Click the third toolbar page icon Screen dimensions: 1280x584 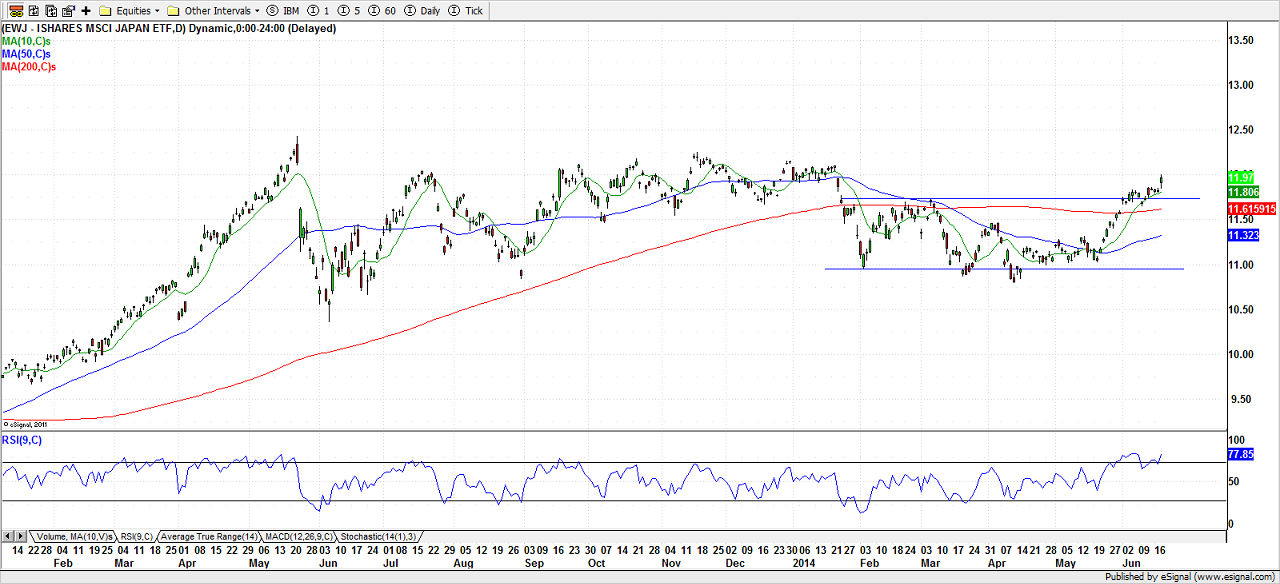click(x=51, y=11)
